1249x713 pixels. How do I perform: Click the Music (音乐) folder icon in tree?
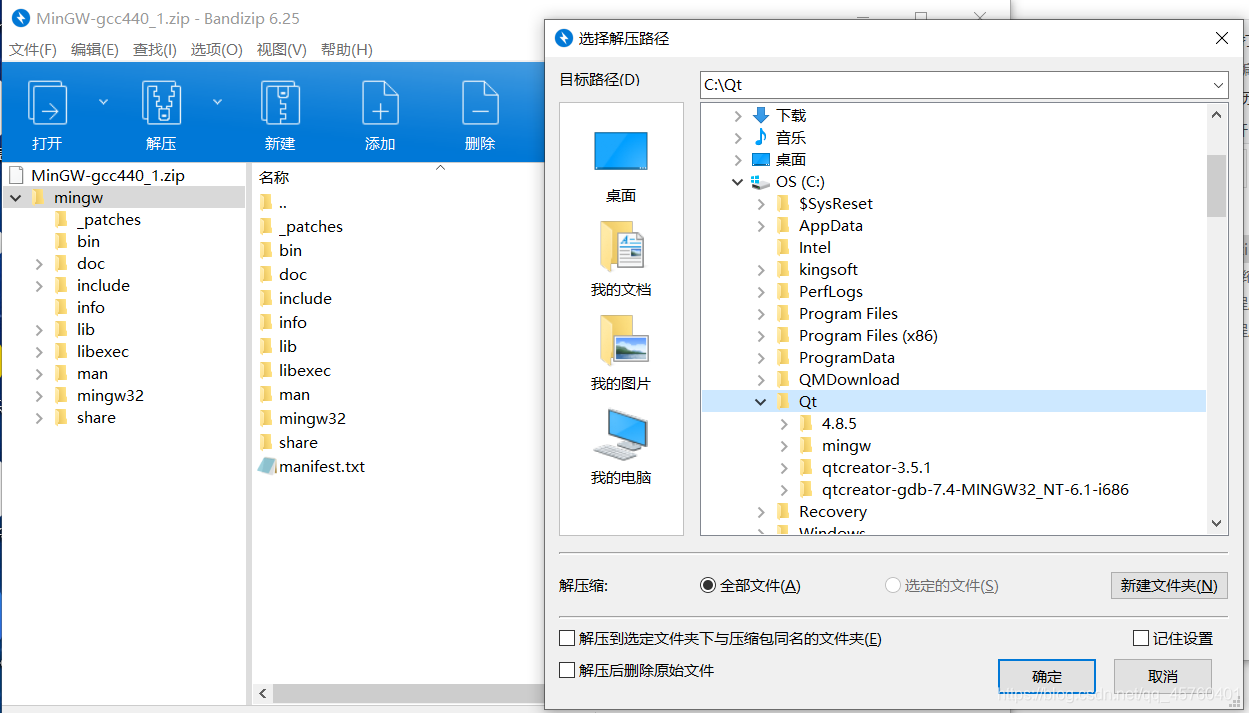click(761, 138)
